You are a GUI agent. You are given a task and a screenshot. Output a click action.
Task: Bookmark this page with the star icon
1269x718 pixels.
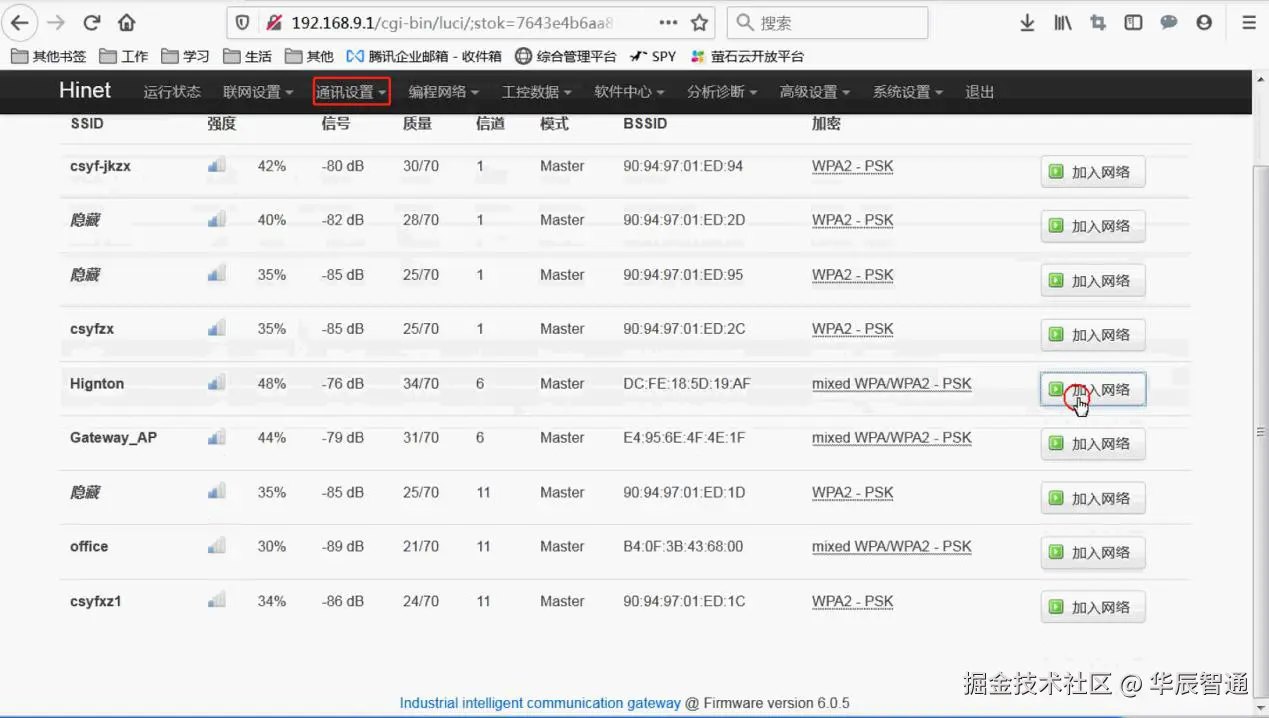[x=699, y=22]
